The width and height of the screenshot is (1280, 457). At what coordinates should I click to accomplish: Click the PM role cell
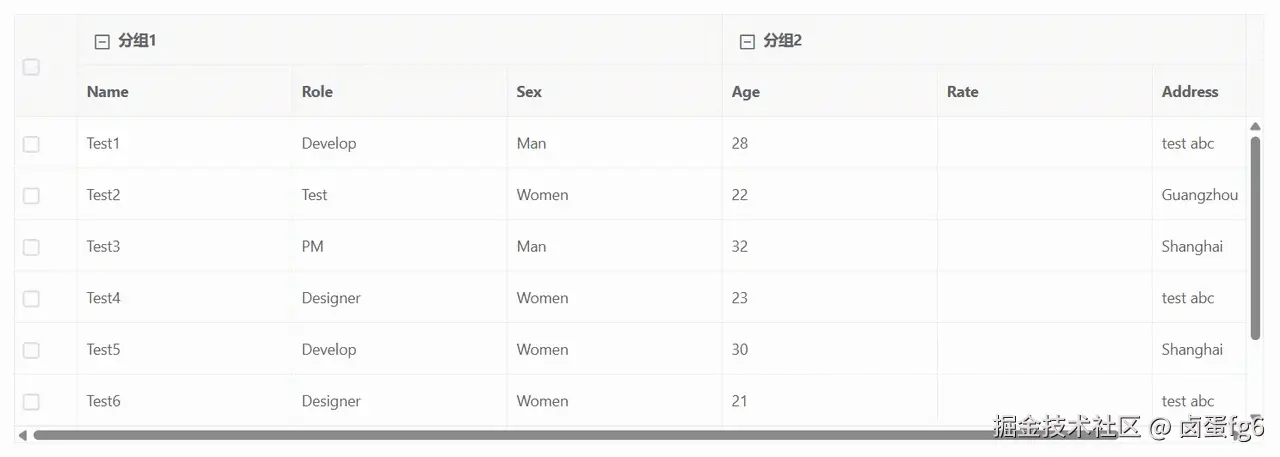coord(313,247)
